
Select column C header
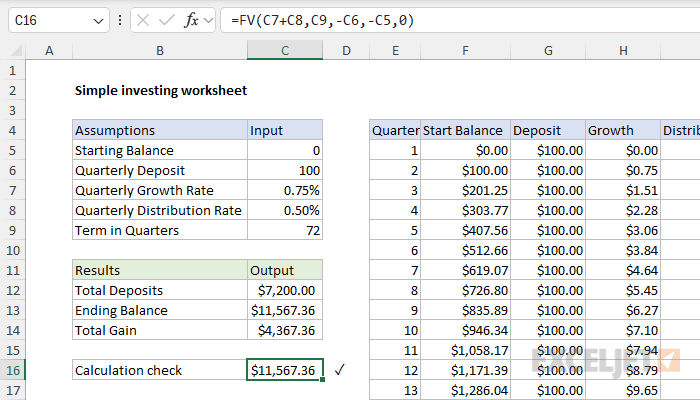pyautogui.click(x=285, y=50)
